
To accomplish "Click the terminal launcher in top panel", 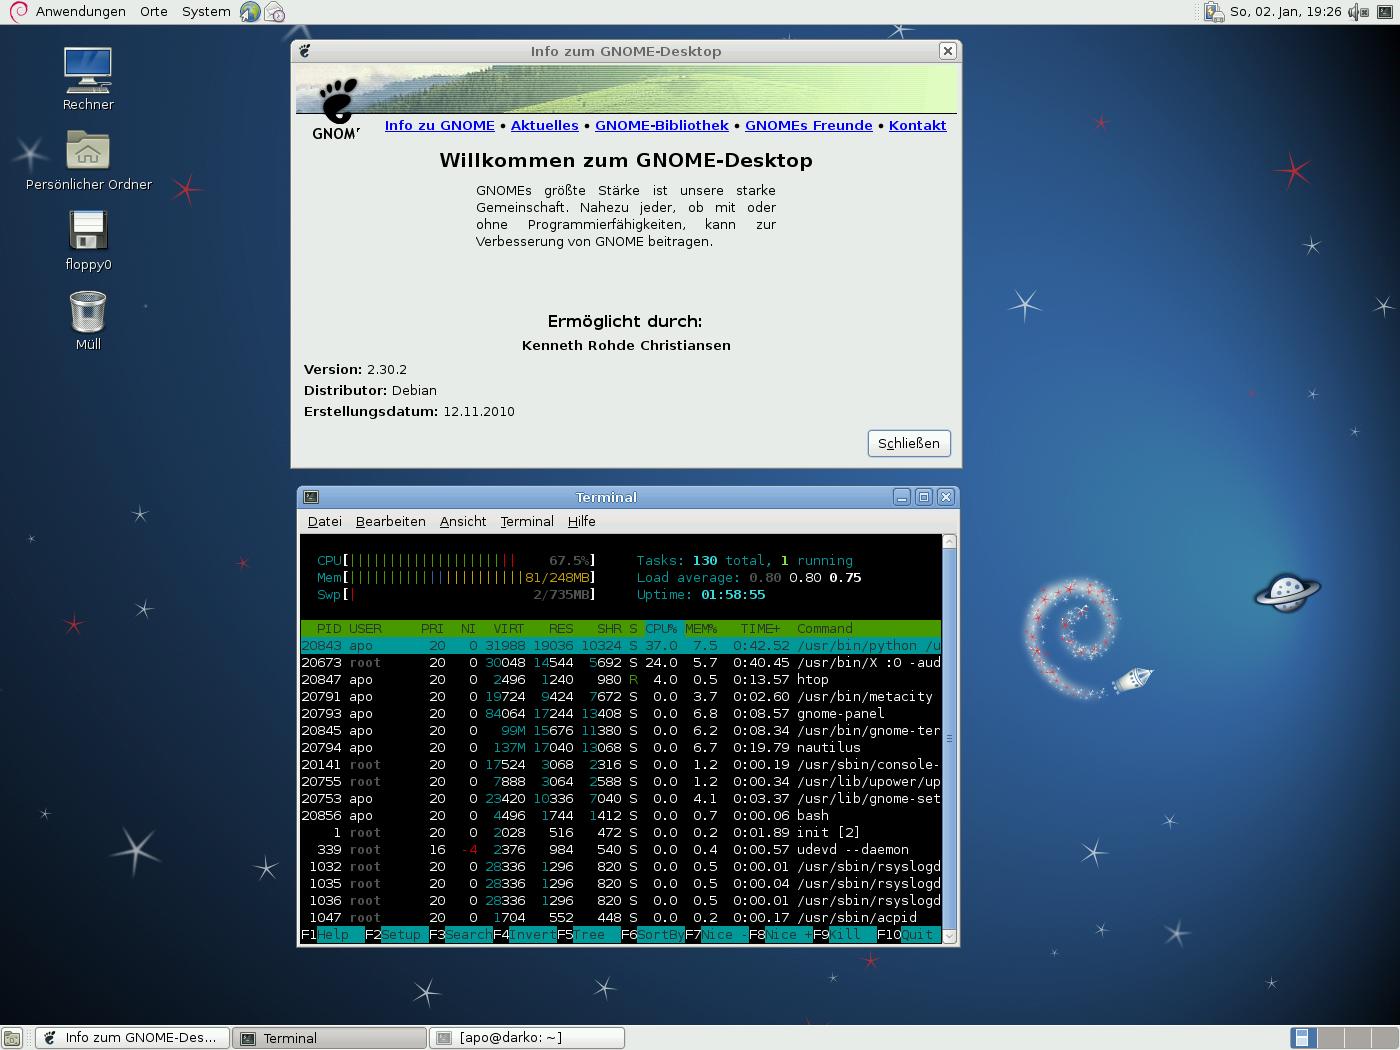I will tap(1385, 12).
